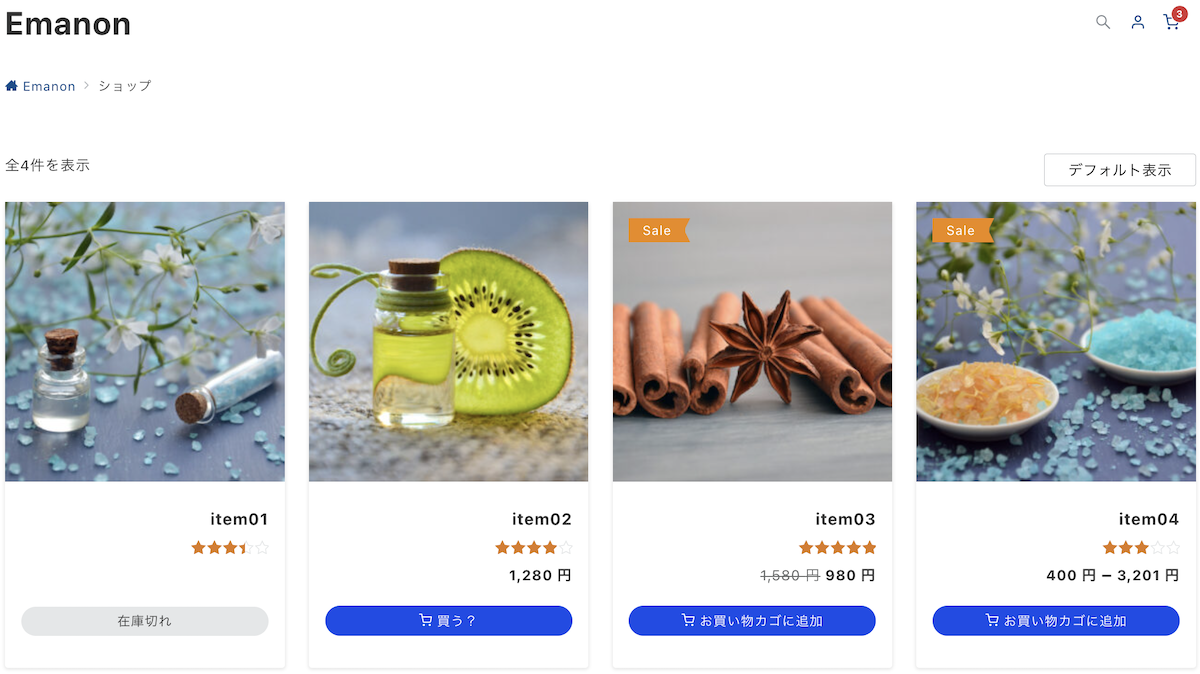1200x674 pixels.
Task: Open the item01 bottles product image
Action: tap(145, 342)
